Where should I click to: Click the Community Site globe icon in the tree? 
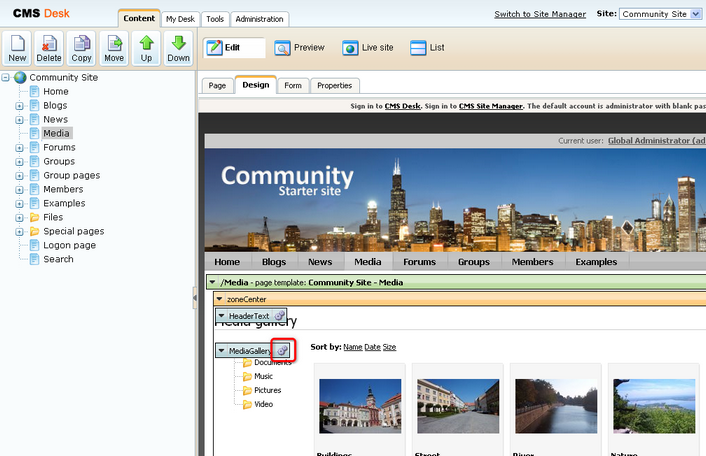(20, 77)
